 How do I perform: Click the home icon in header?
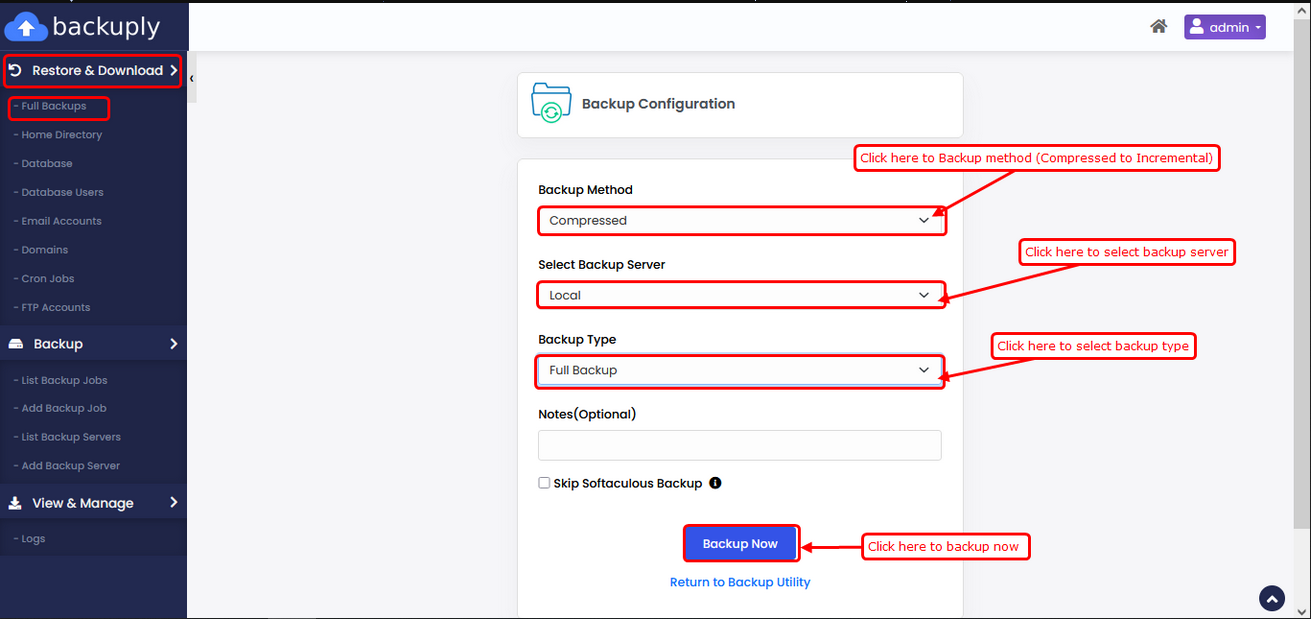[x=1158, y=27]
